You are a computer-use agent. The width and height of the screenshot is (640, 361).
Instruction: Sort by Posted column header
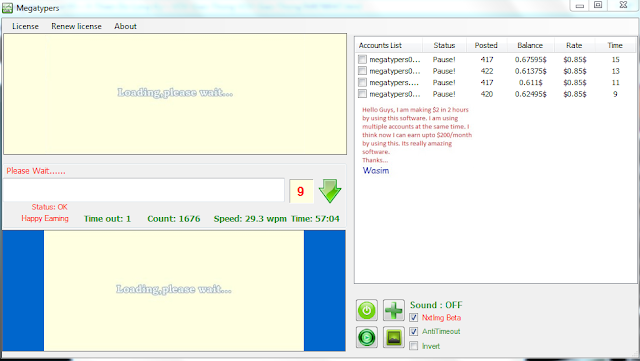[486, 45]
